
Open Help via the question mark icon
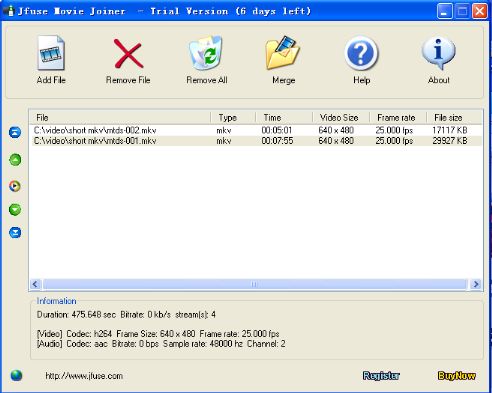pos(361,53)
